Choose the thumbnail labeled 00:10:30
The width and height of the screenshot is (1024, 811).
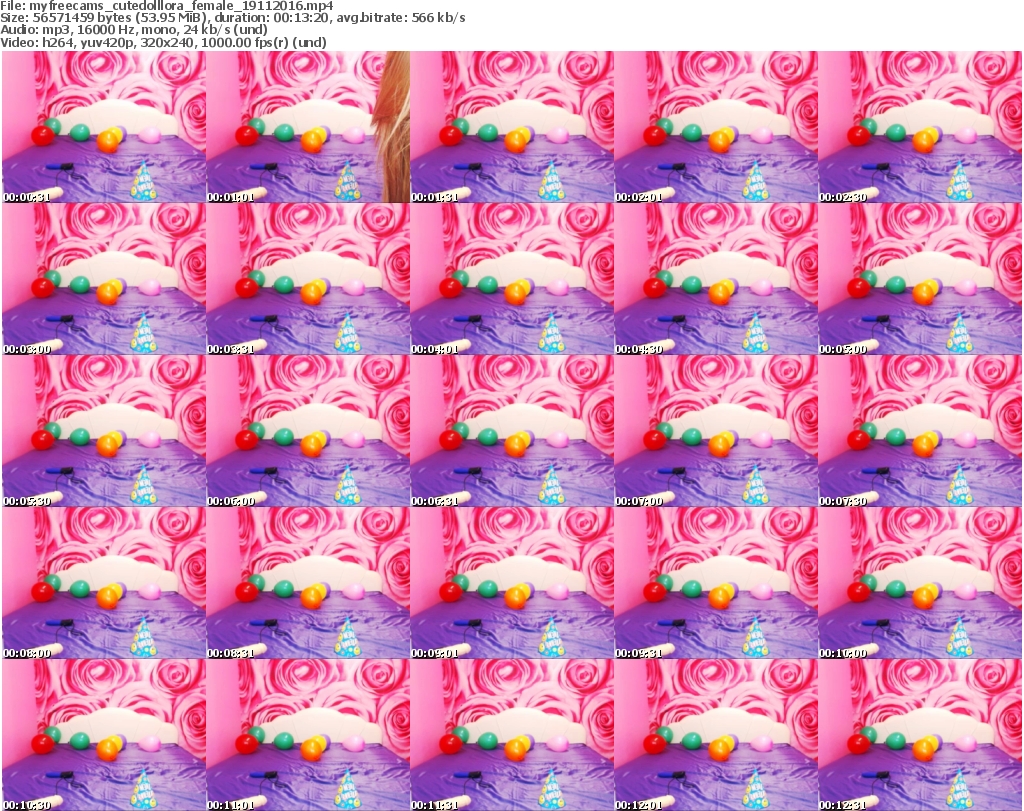point(104,735)
